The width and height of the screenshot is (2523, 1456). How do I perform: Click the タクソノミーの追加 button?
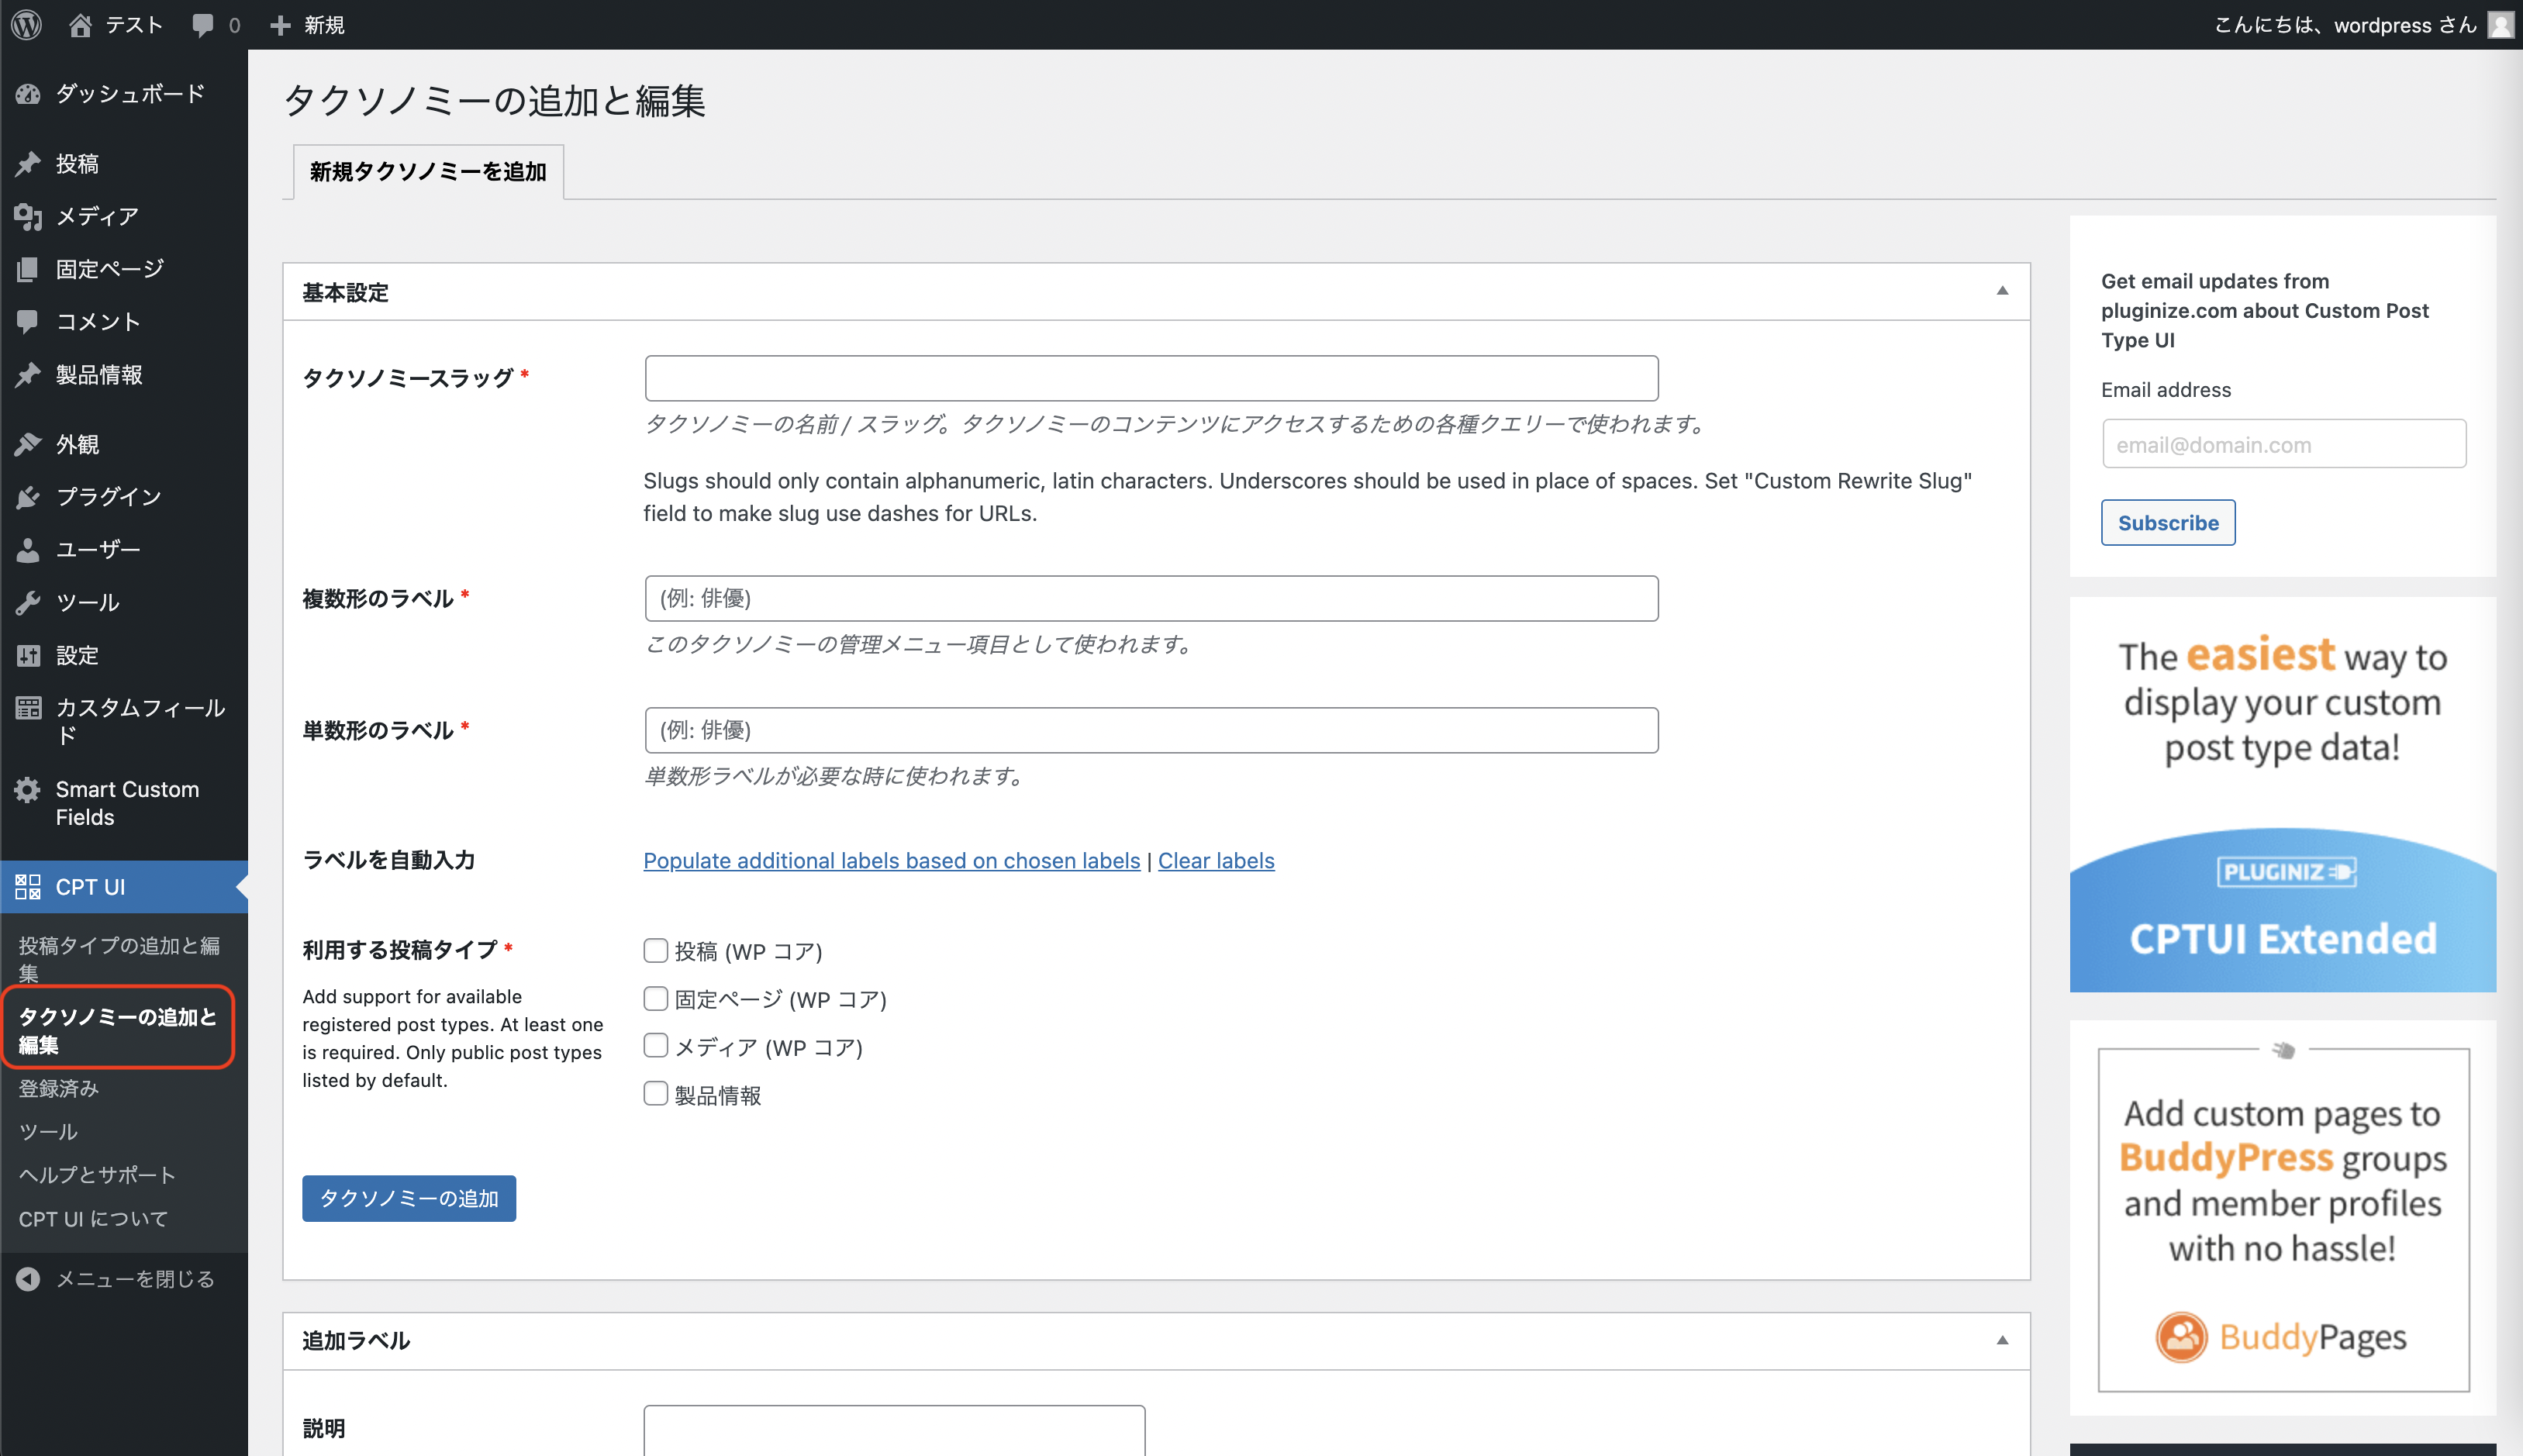coord(409,1198)
